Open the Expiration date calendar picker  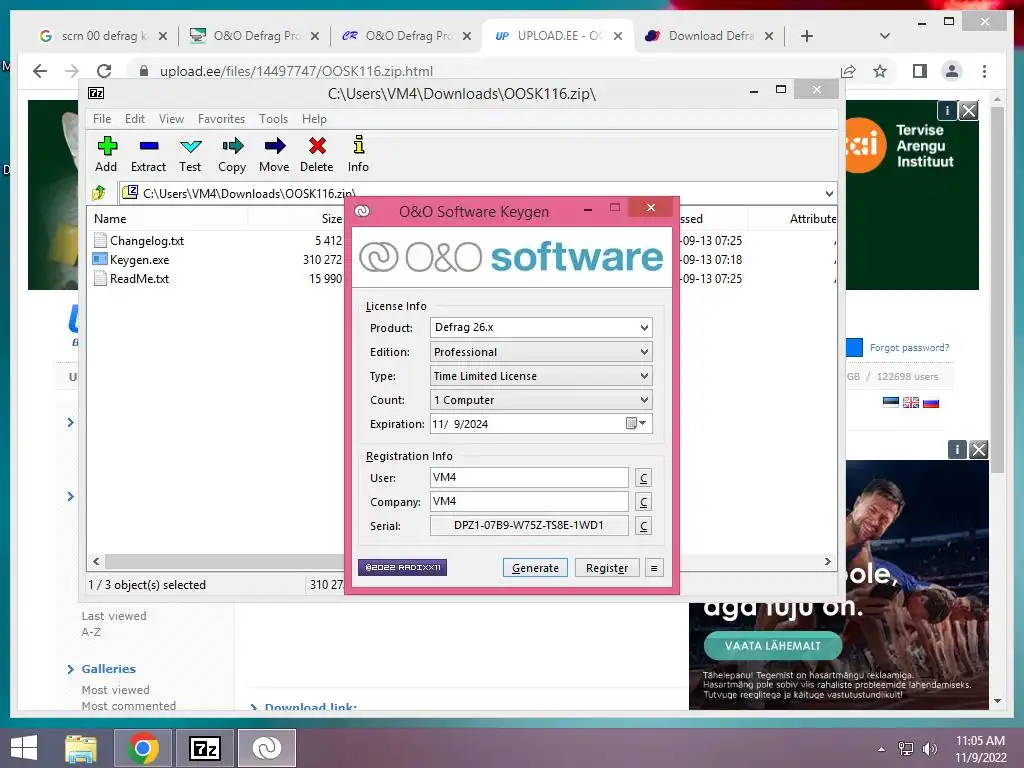[x=636, y=424]
